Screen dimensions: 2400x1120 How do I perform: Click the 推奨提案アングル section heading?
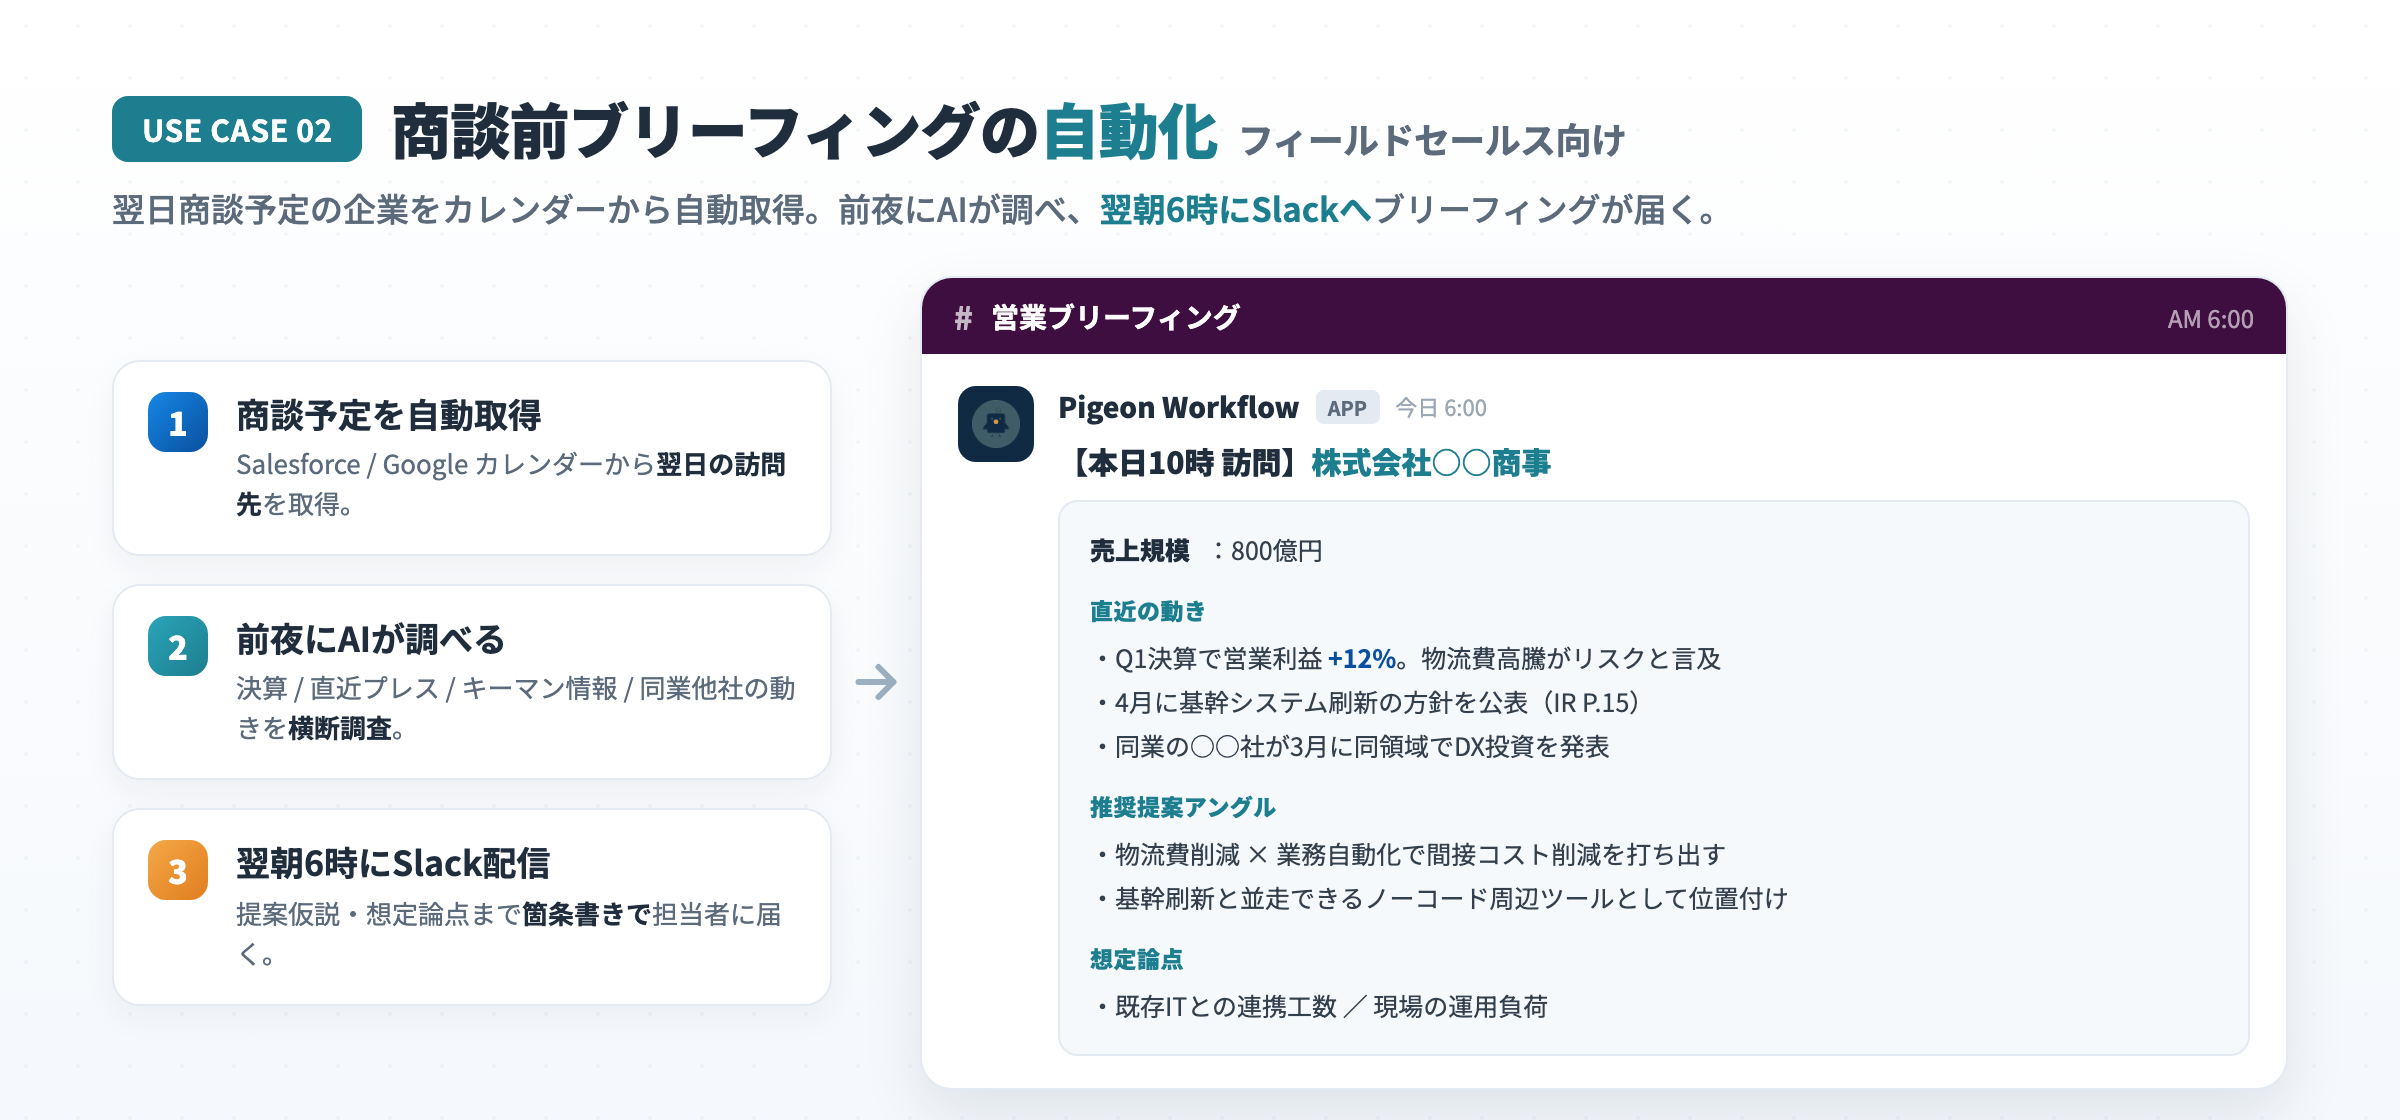pyautogui.click(x=1182, y=807)
